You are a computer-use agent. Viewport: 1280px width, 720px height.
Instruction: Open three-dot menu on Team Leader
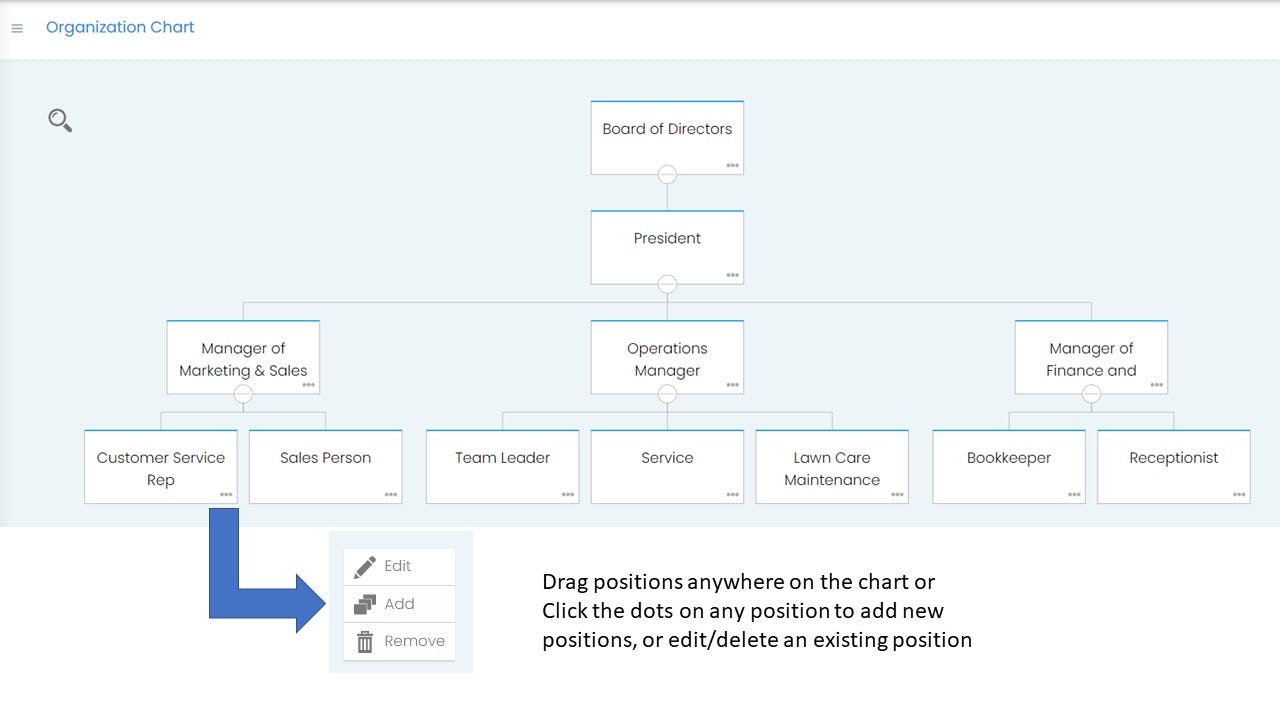567,494
